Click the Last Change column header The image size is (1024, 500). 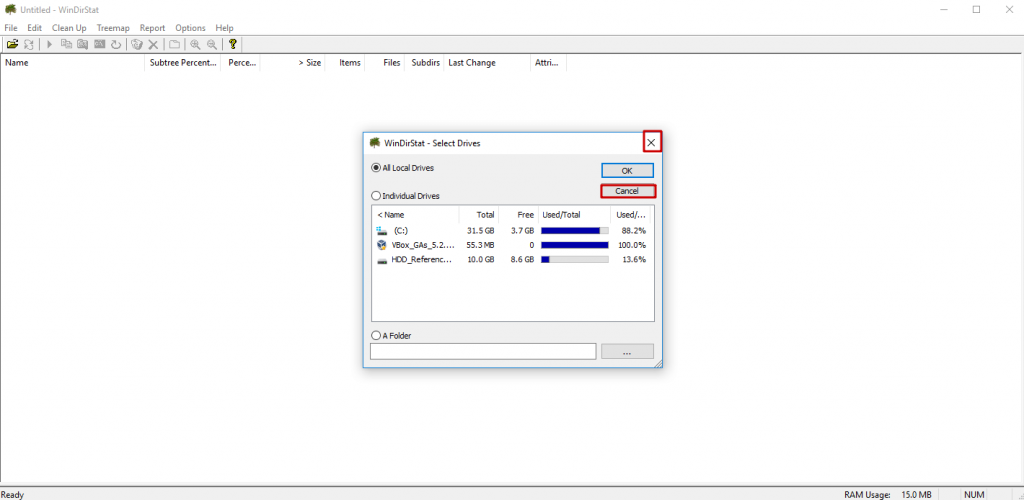tap(487, 63)
